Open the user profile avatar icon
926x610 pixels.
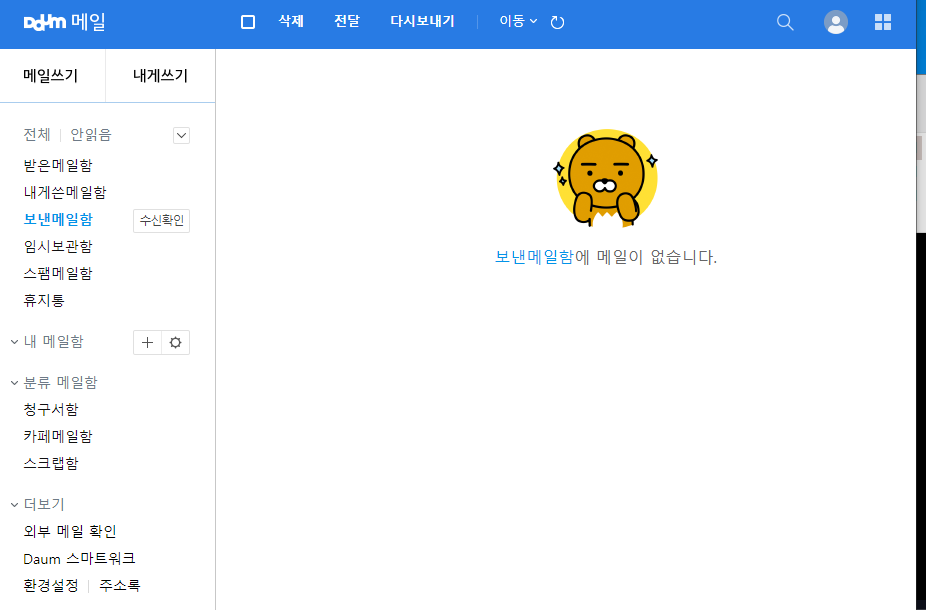[836, 22]
